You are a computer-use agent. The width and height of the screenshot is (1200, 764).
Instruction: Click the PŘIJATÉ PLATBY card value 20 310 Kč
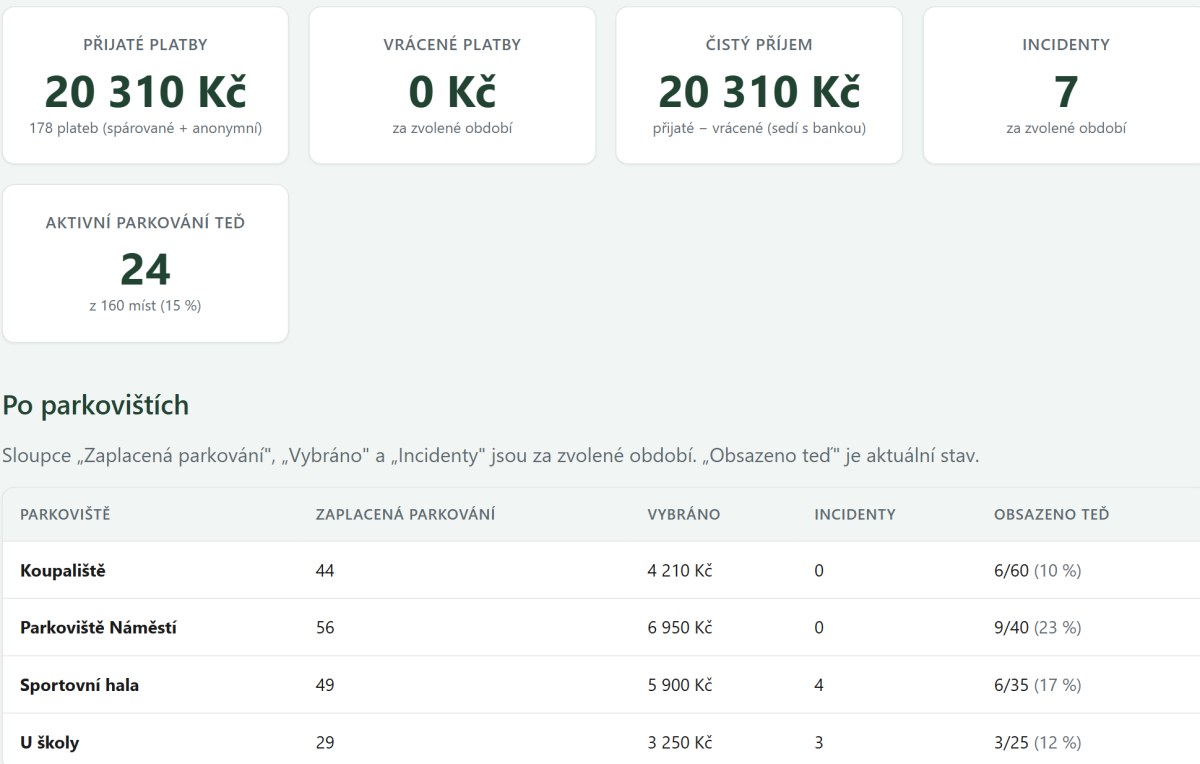pos(145,91)
